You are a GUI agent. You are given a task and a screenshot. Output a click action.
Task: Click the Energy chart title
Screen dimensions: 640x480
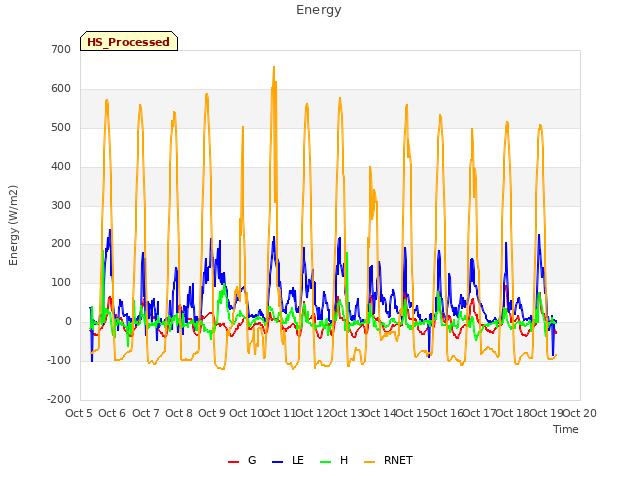[318, 10]
